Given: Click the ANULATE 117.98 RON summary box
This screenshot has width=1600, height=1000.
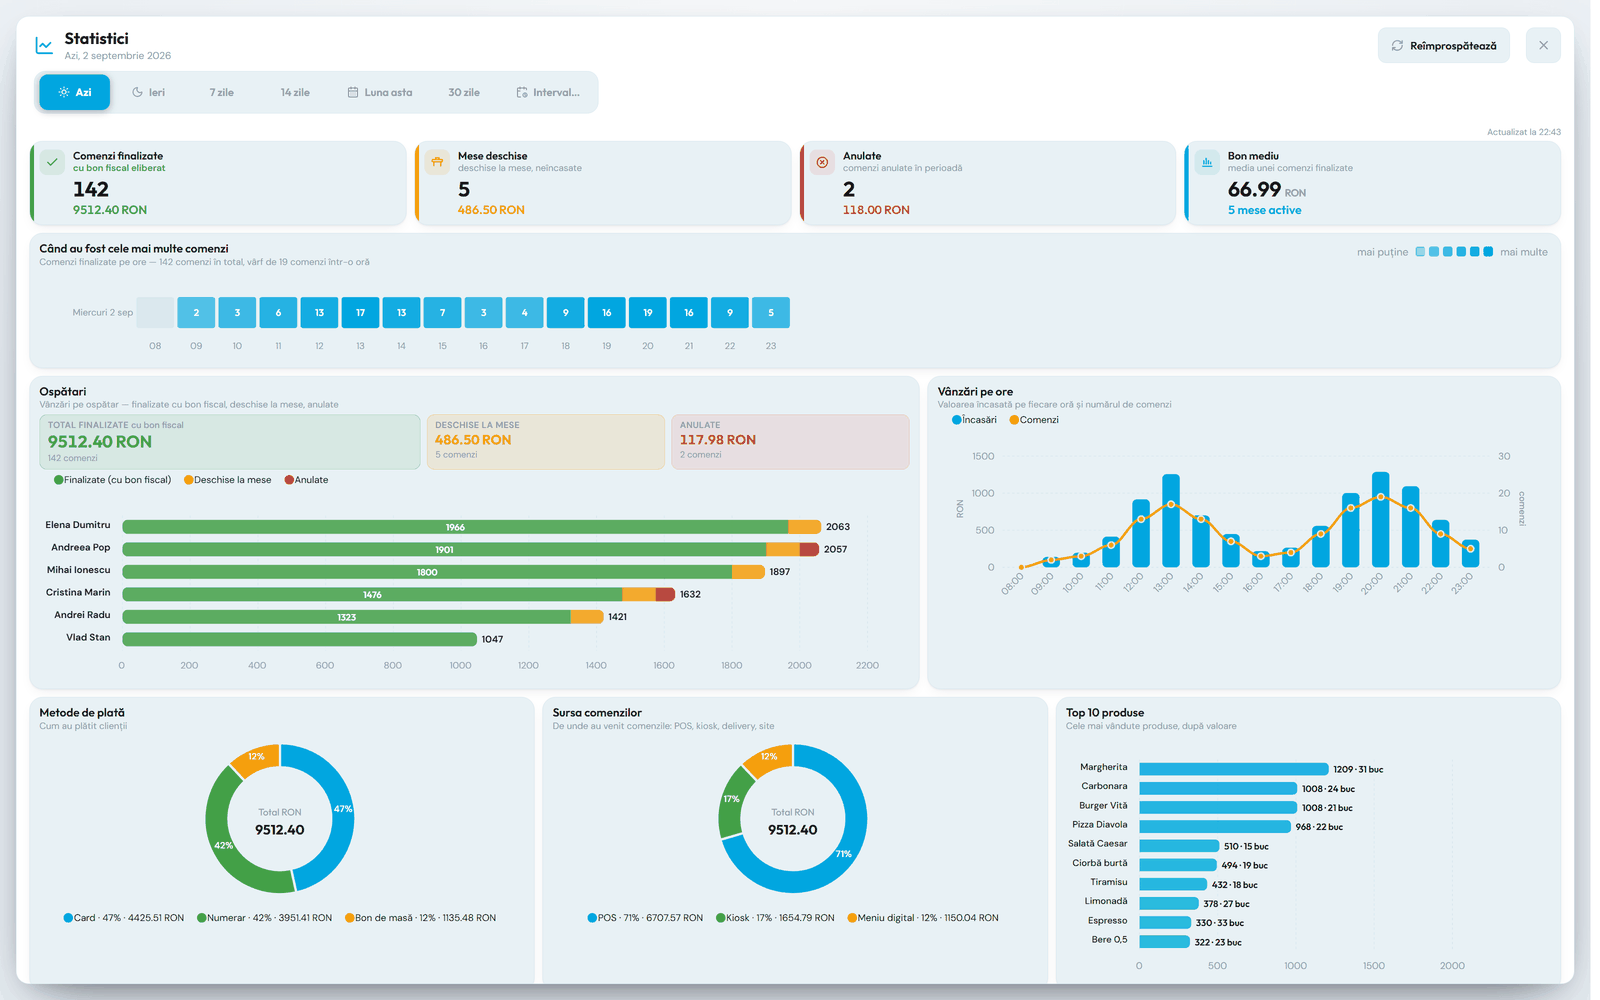Looking at the screenshot, I should [790, 442].
